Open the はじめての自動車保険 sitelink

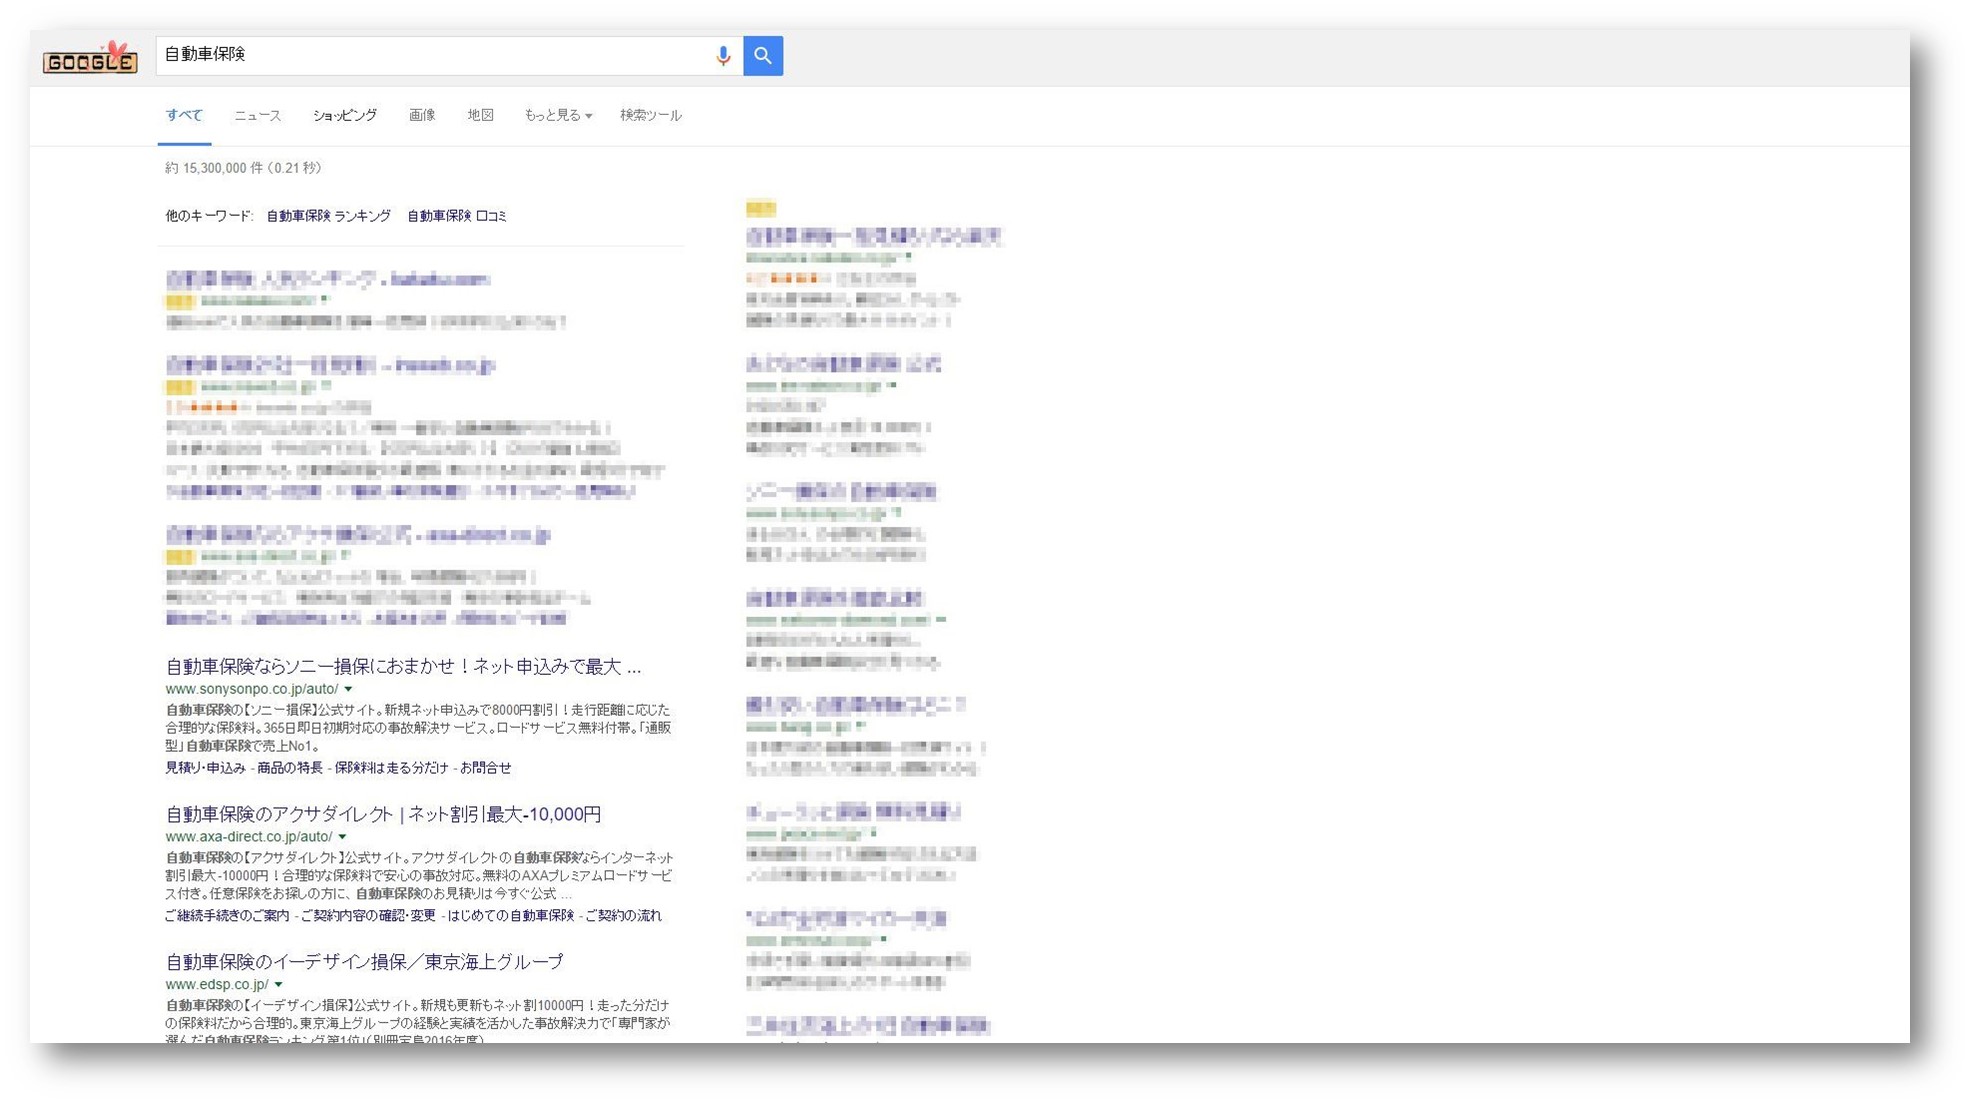(511, 916)
